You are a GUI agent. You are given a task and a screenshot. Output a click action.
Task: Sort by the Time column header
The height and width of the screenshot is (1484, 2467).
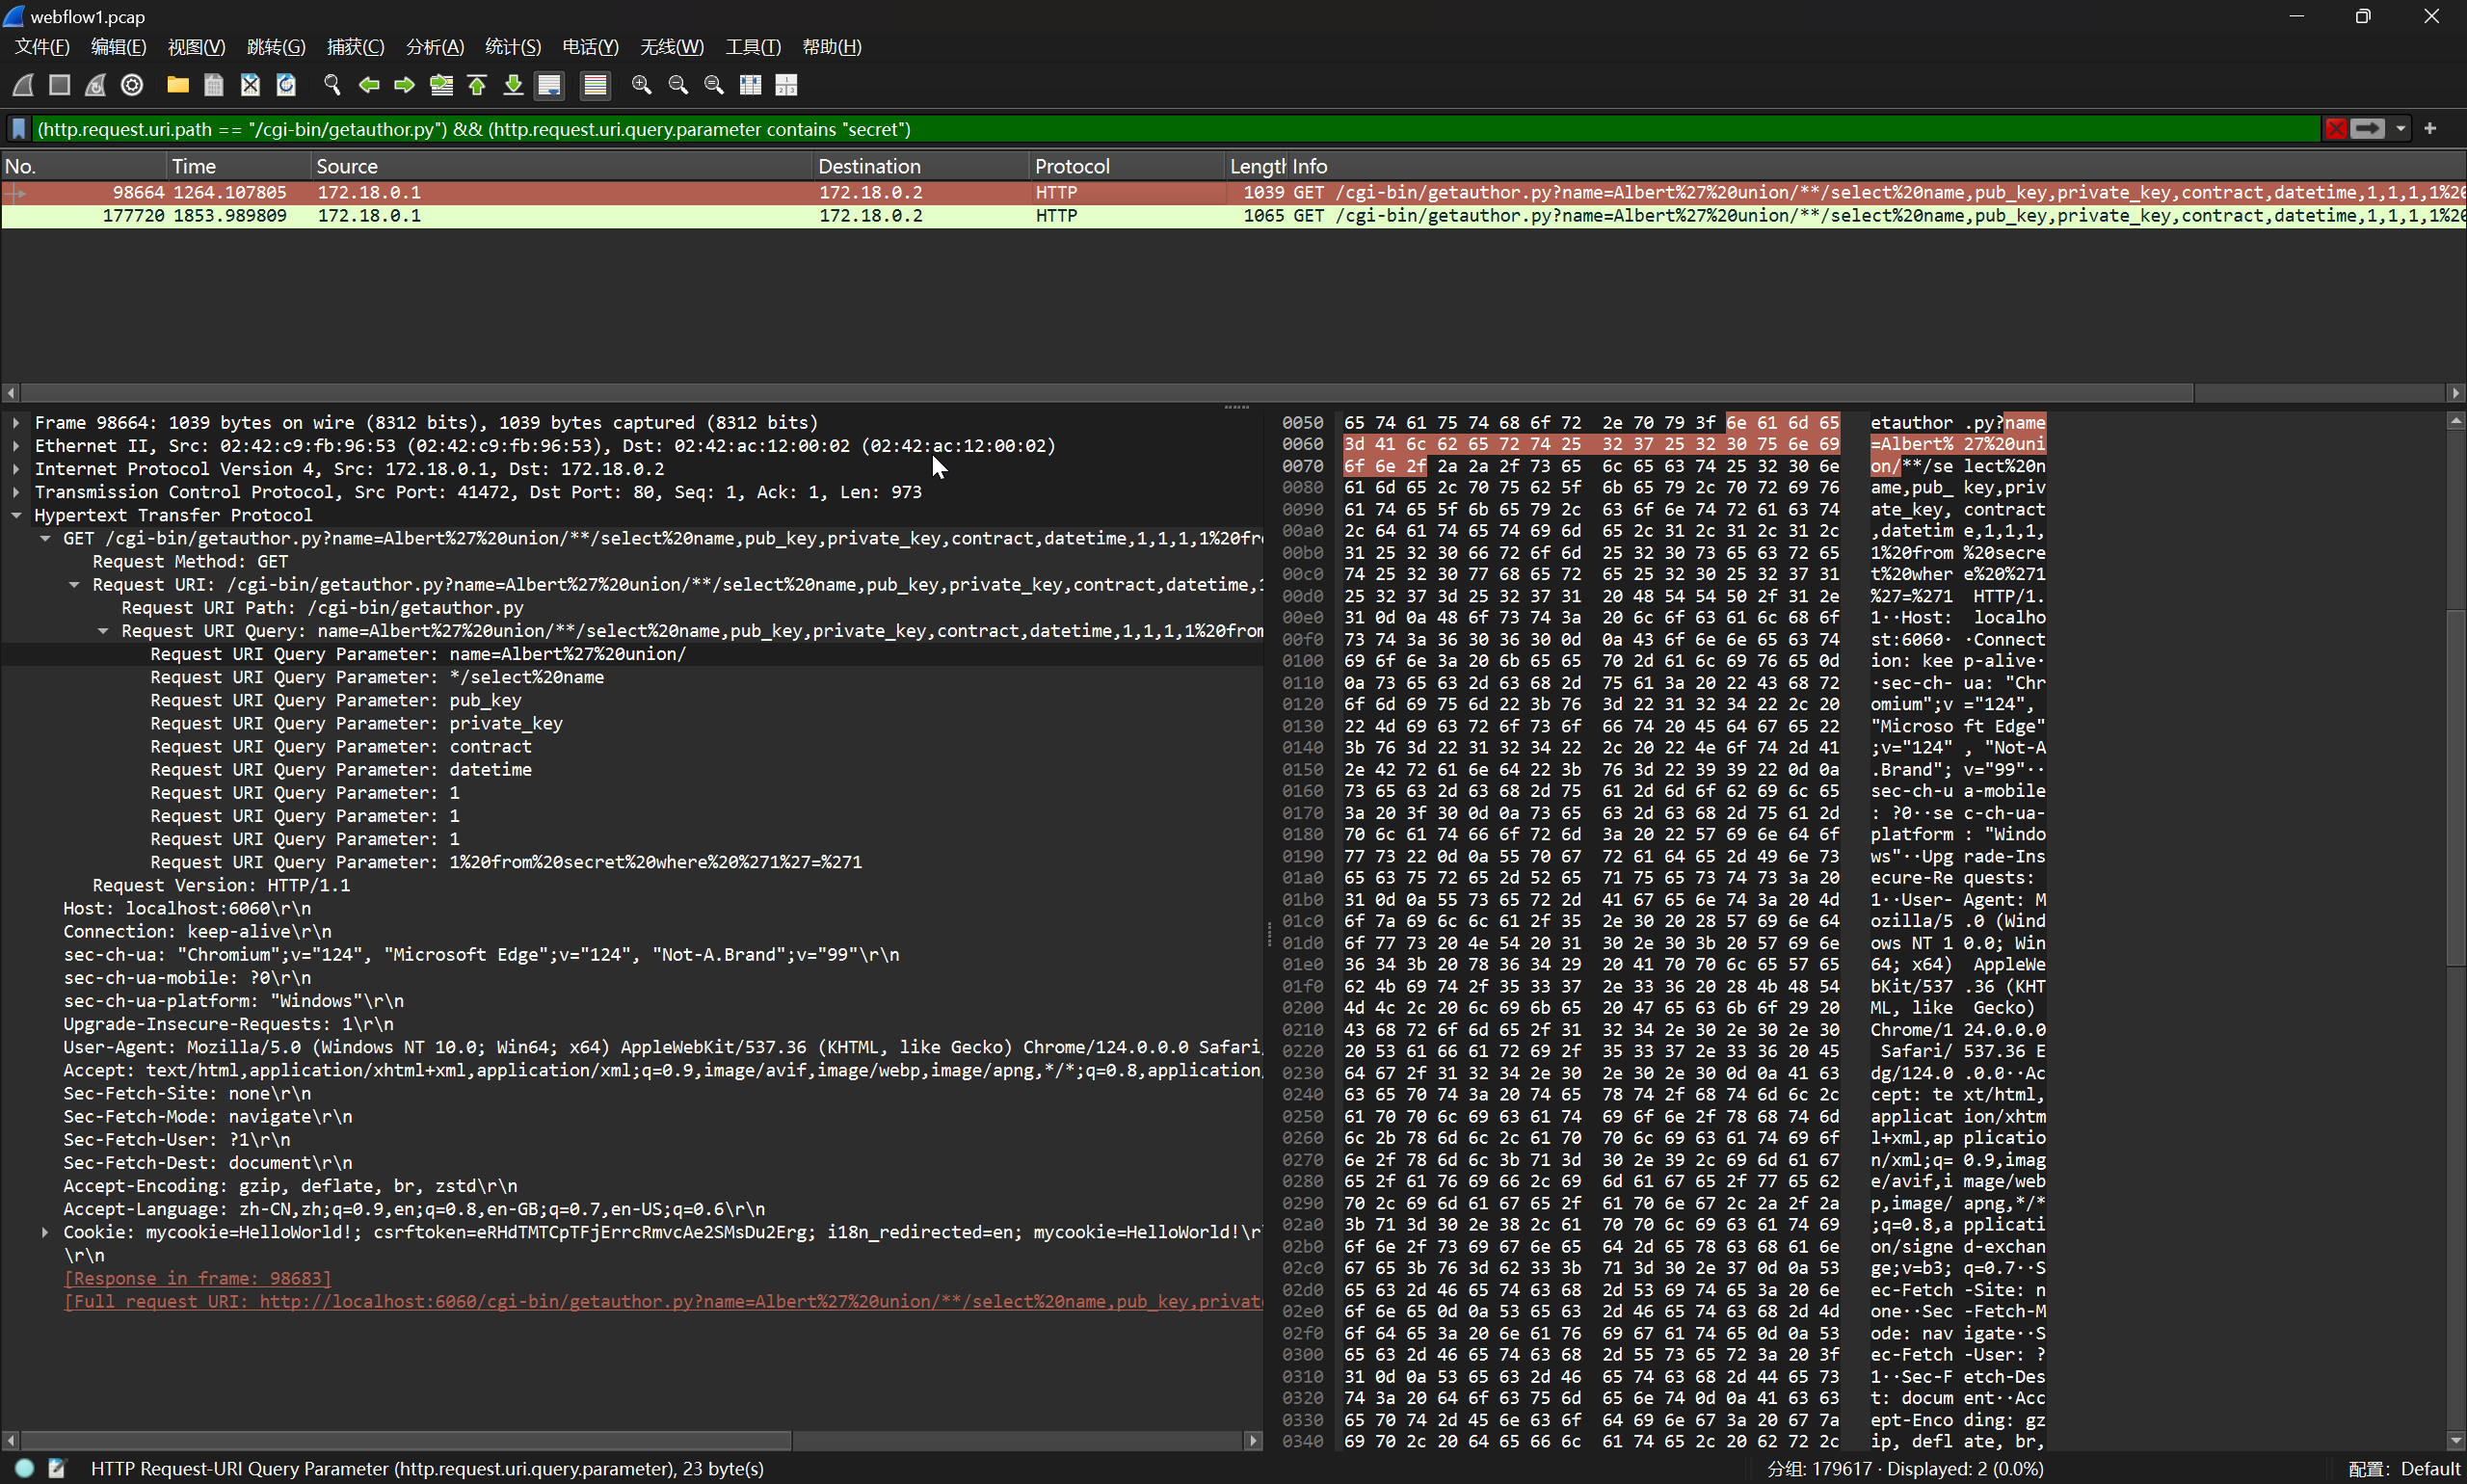click(x=238, y=166)
